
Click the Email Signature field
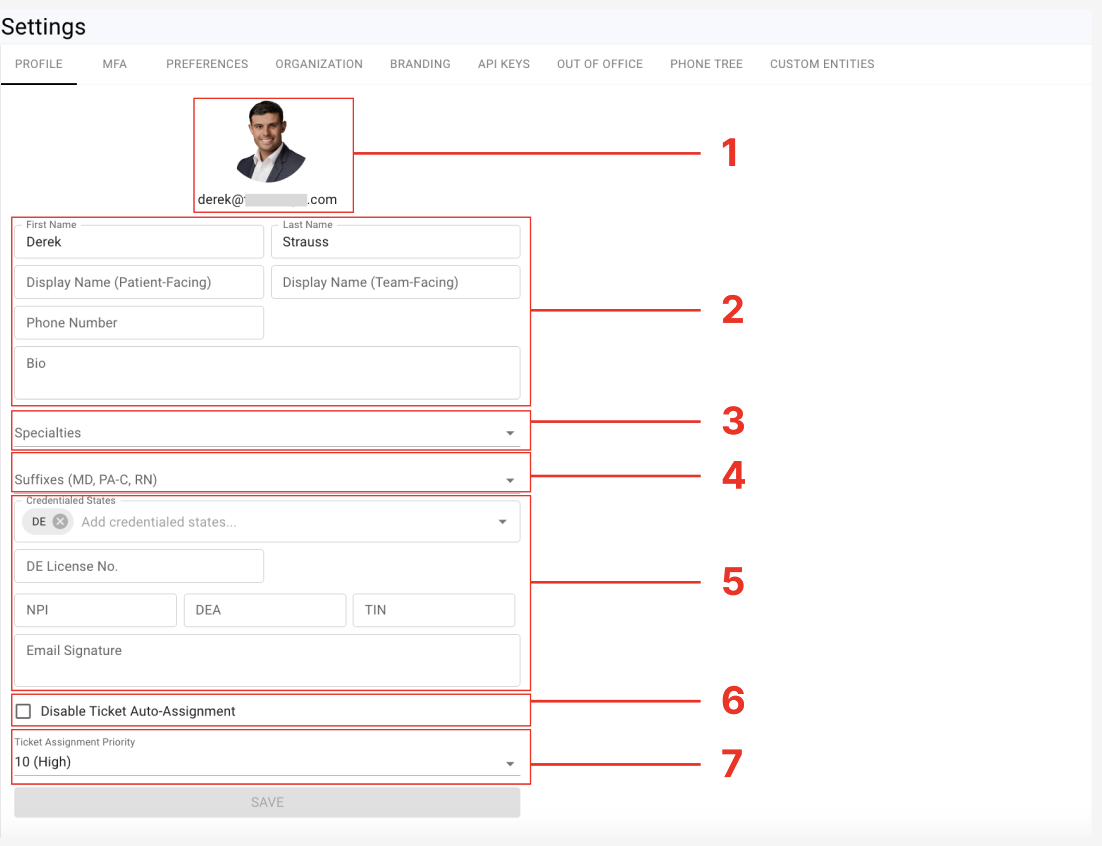click(268, 661)
